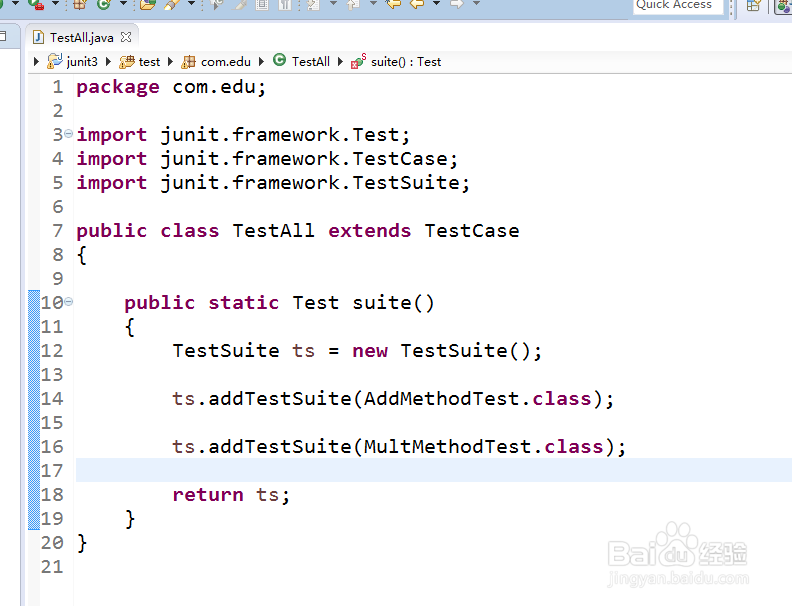Screen dimensions: 792x606
Task: Click the 'package' keyword on line 1
Action: [118, 87]
